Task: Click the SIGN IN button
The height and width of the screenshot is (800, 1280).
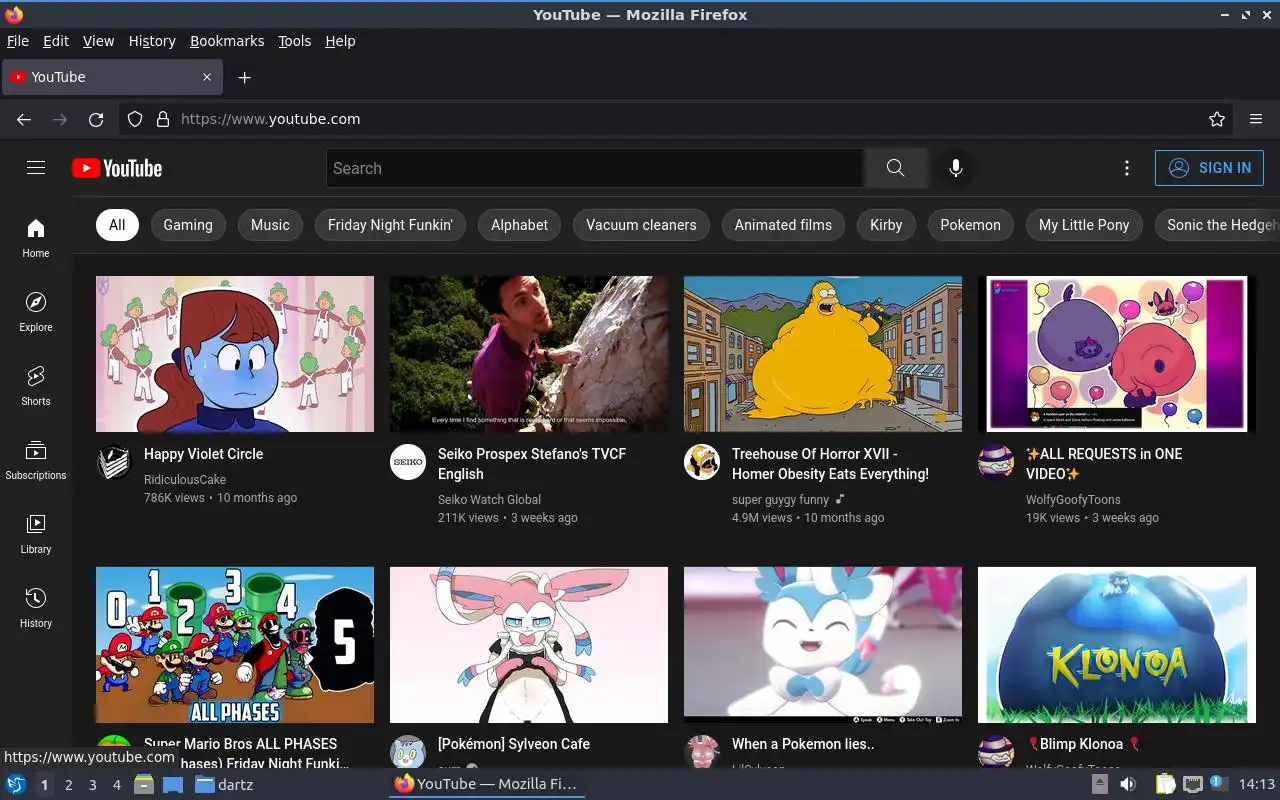Action: [x=1209, y=168]
